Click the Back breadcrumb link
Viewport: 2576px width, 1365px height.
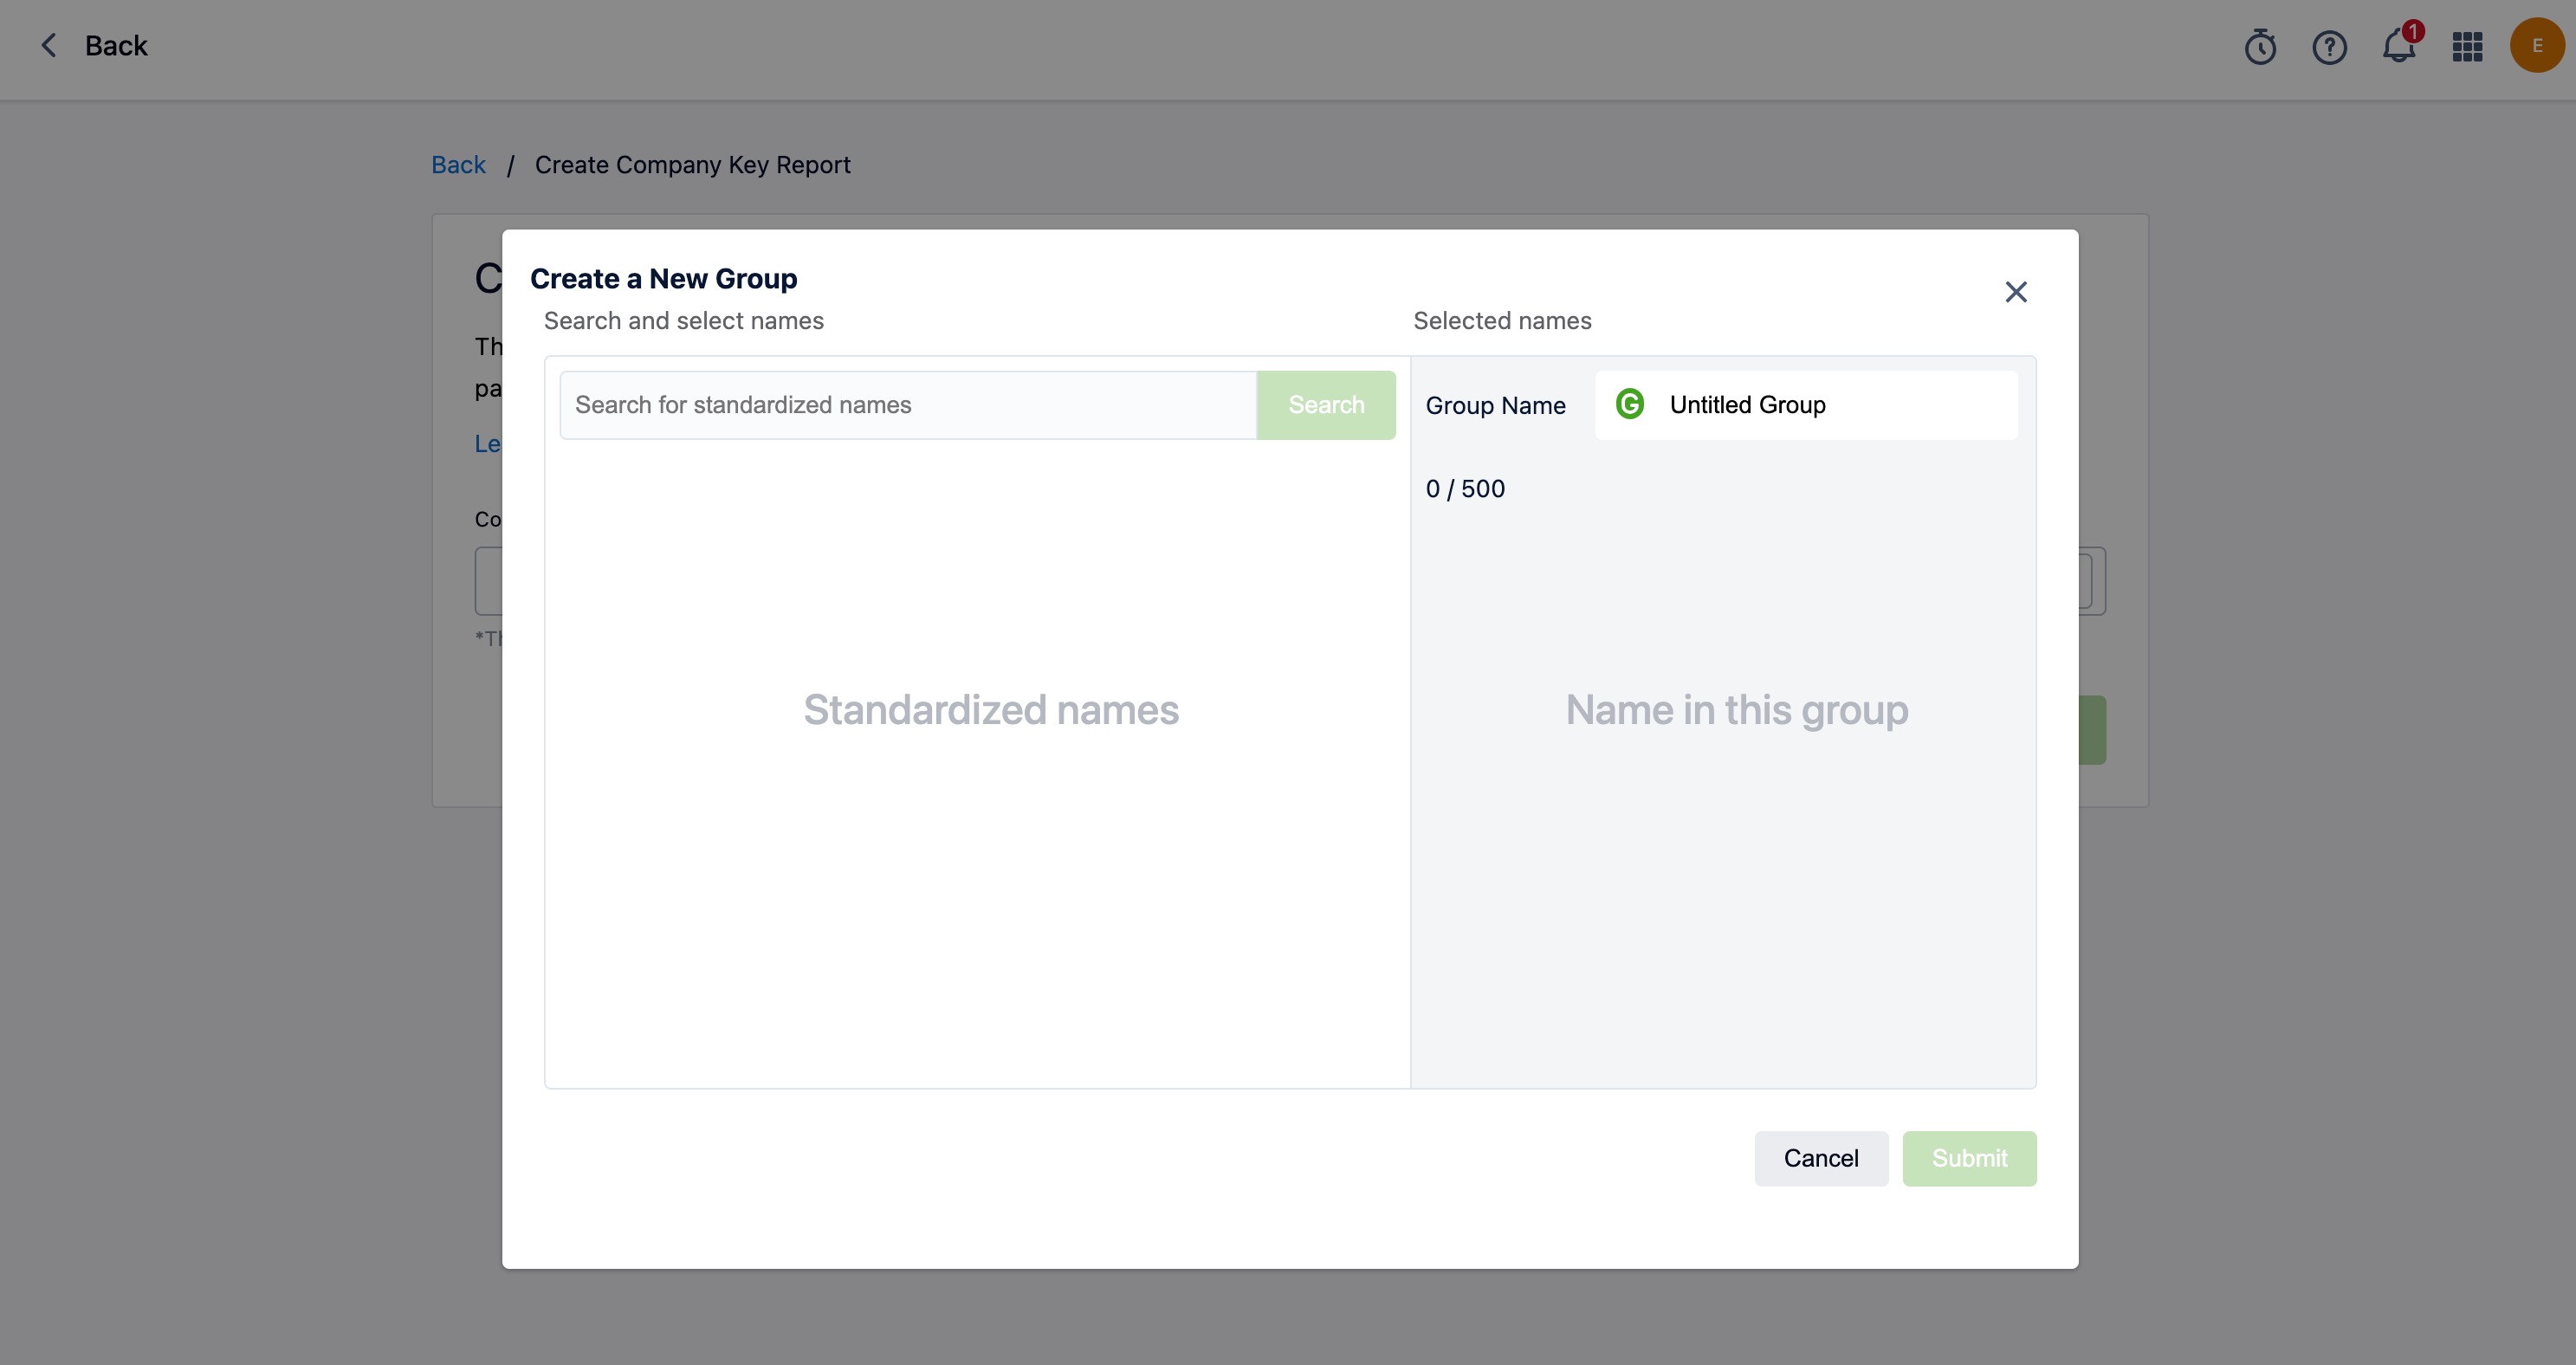click(x=458, y=165)
